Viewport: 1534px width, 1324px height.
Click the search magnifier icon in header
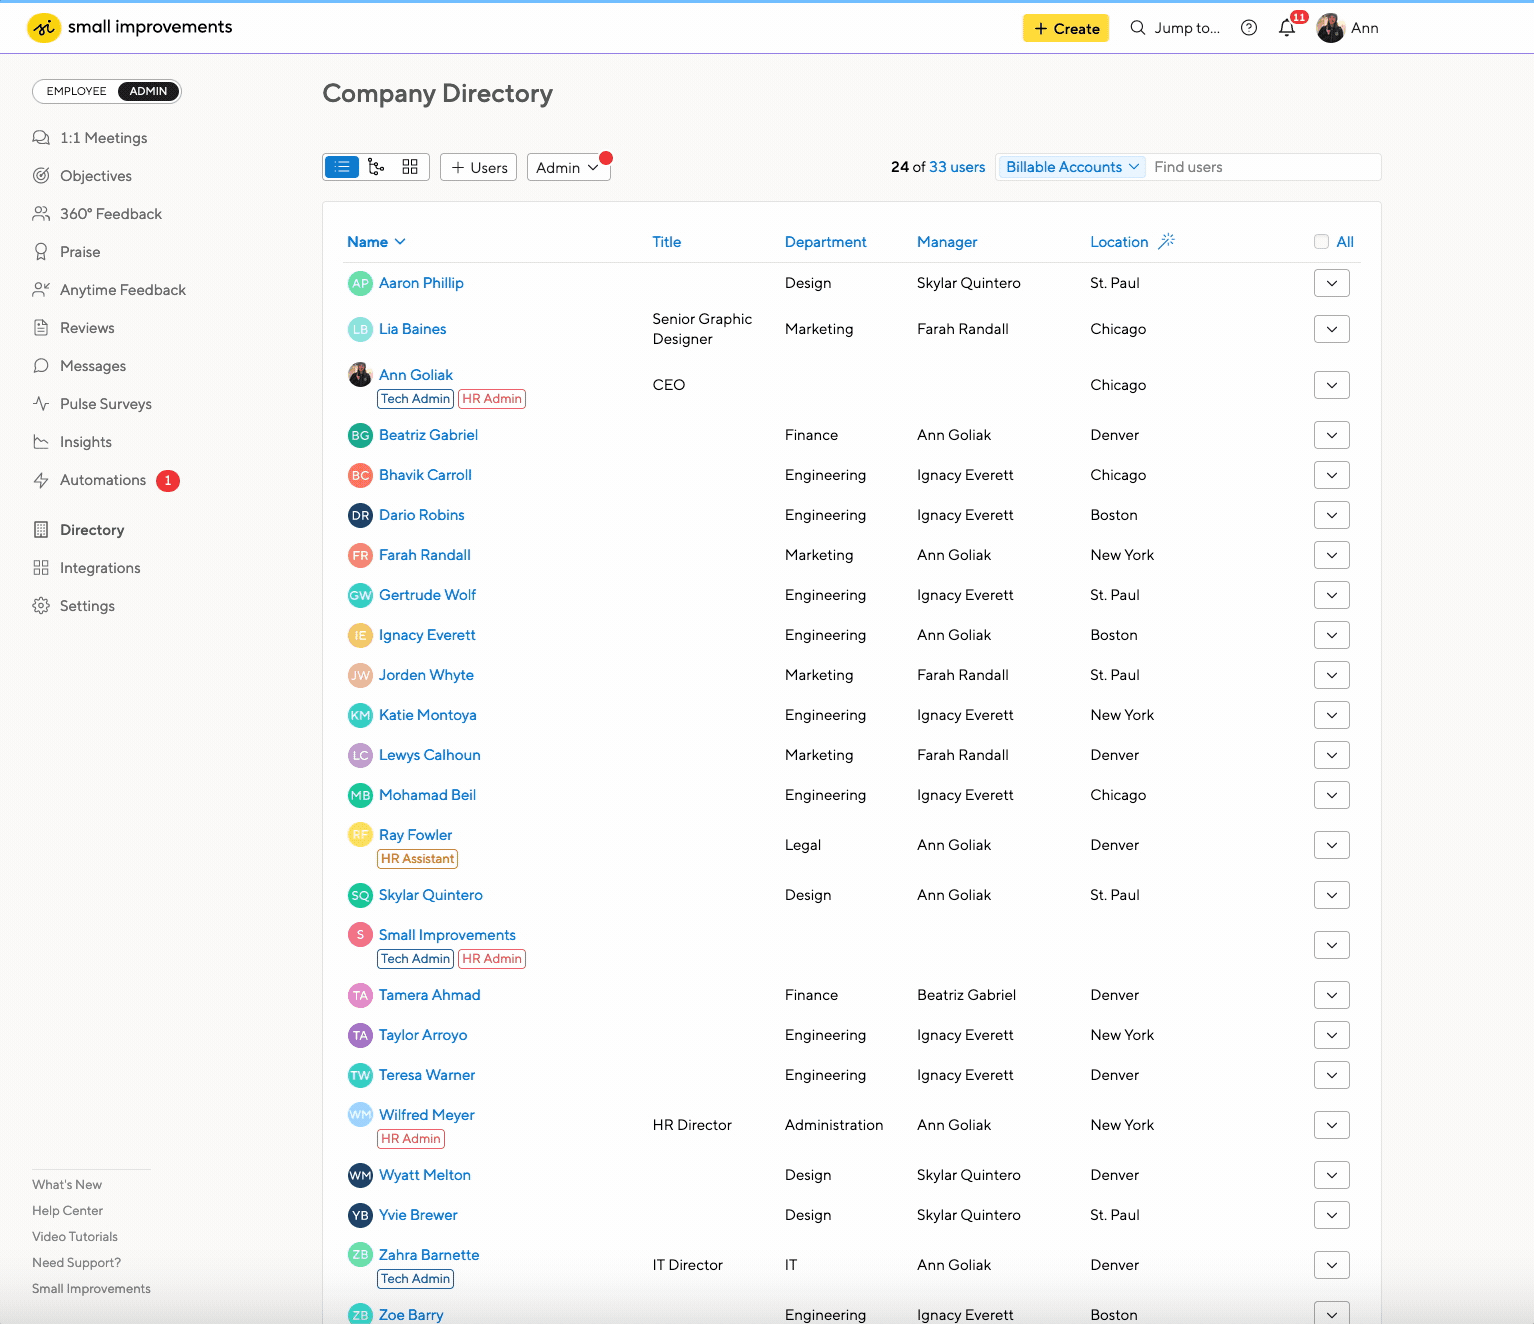tap(1138, 28)
